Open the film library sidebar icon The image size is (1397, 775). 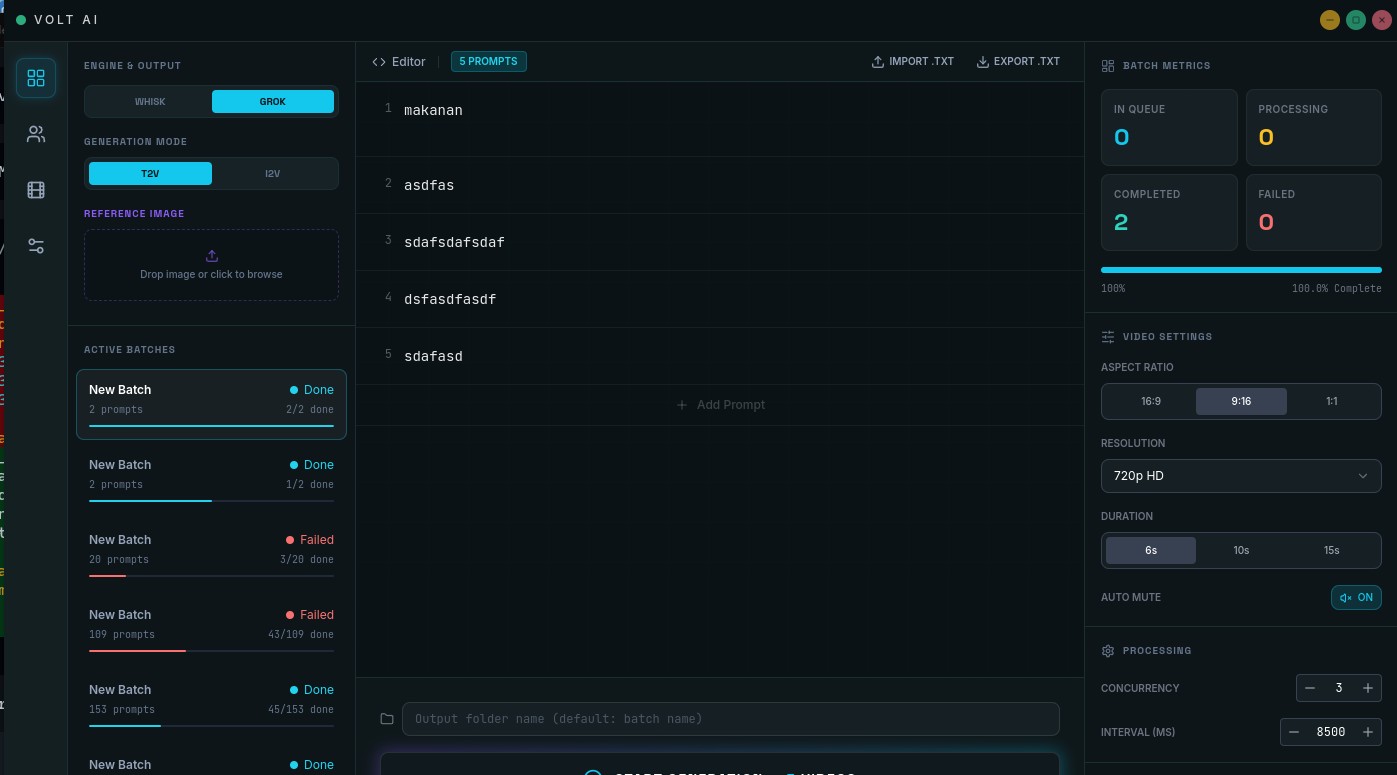point(36,190)
